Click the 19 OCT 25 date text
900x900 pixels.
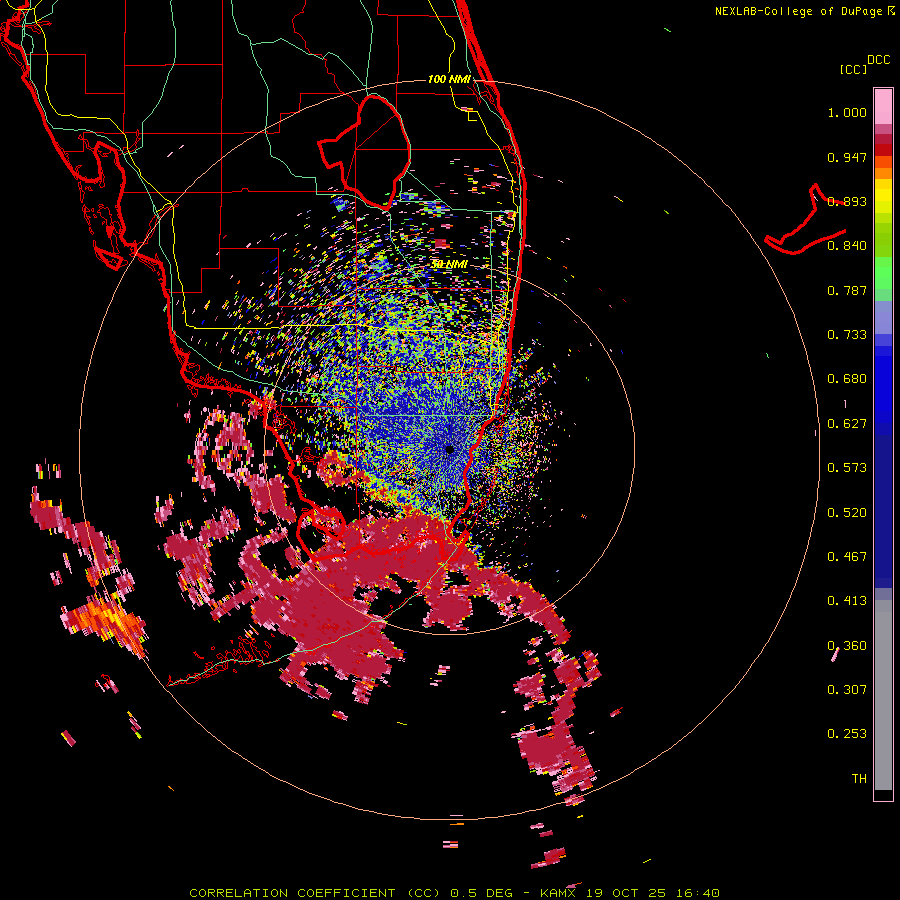click(627, 893)
